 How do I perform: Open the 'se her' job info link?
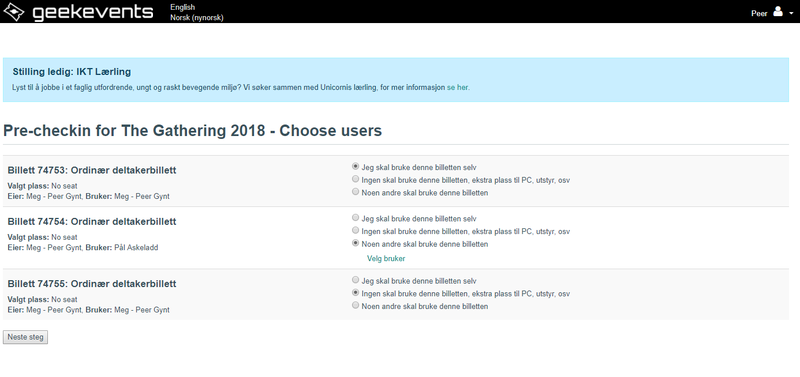(x=458, y=87)
